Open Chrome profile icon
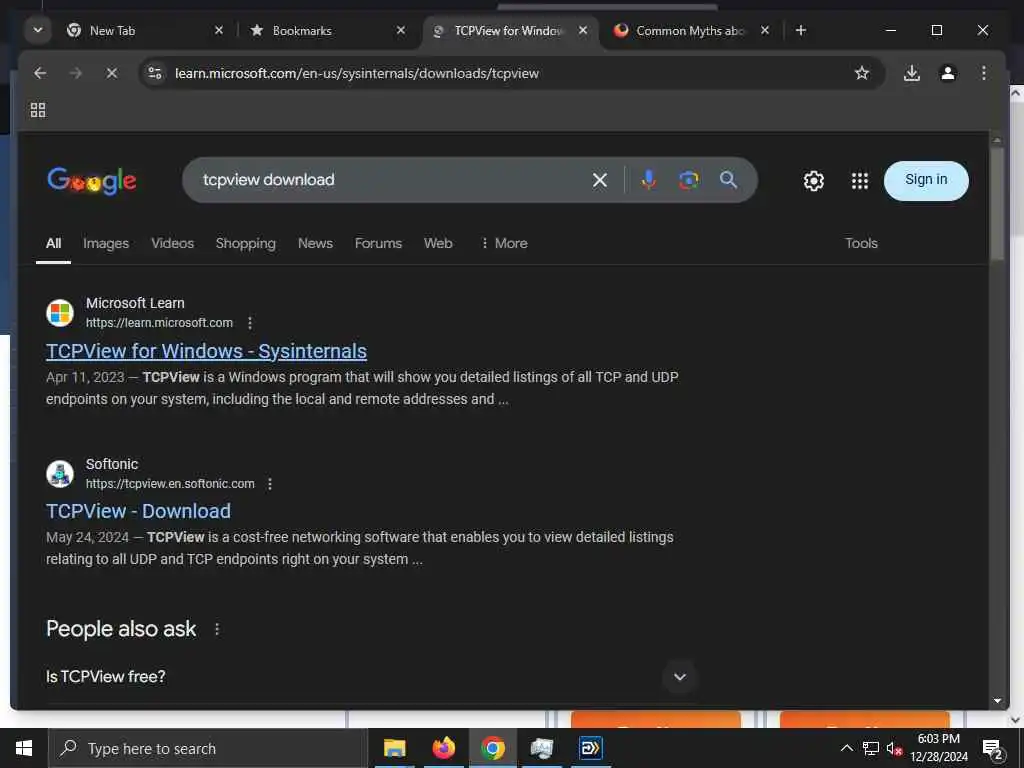1024x768 pixels. pos(948,73)
